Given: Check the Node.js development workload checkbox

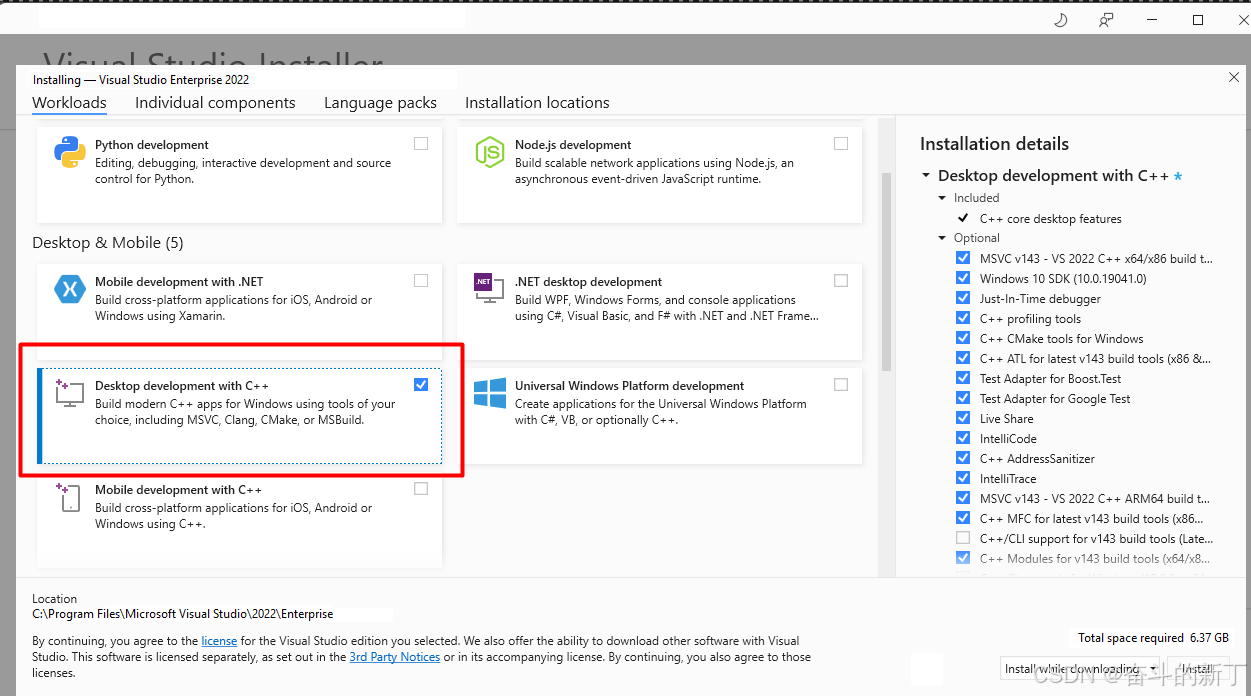Looking at the screenshot, I should 841,144.
